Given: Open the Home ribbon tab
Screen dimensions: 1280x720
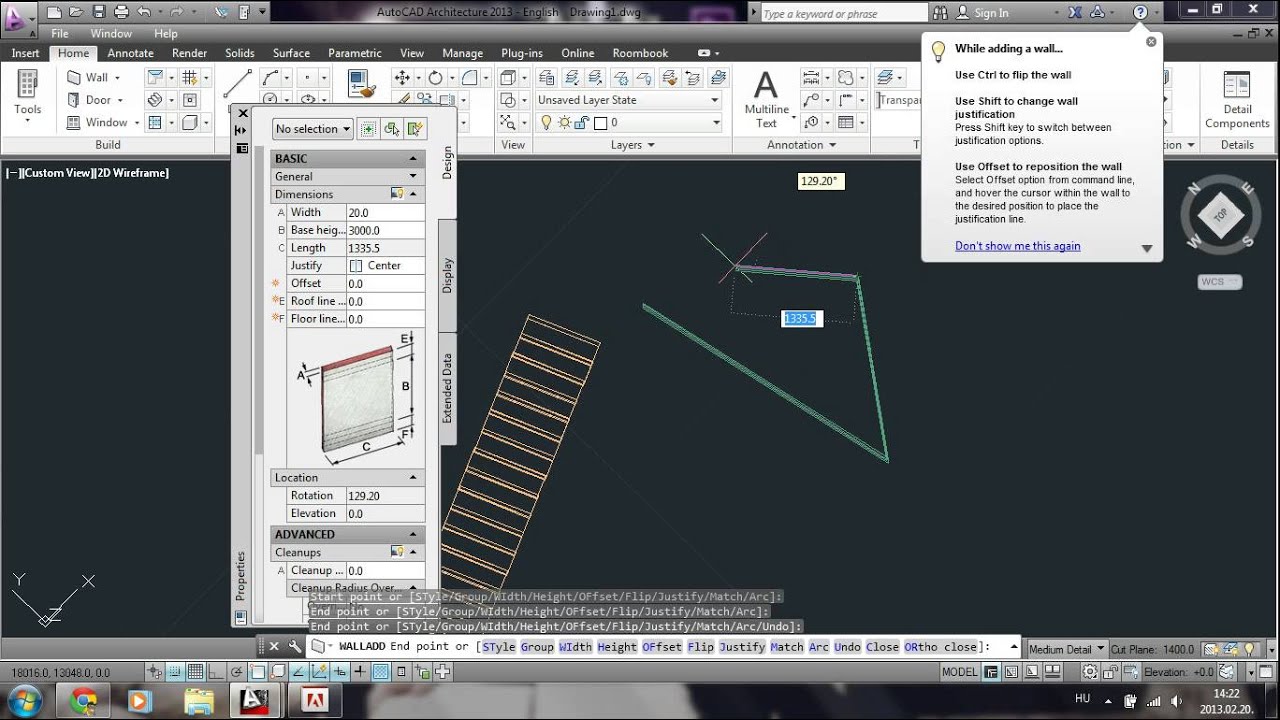Looking at the screenshot, I should tap(73, 53).
